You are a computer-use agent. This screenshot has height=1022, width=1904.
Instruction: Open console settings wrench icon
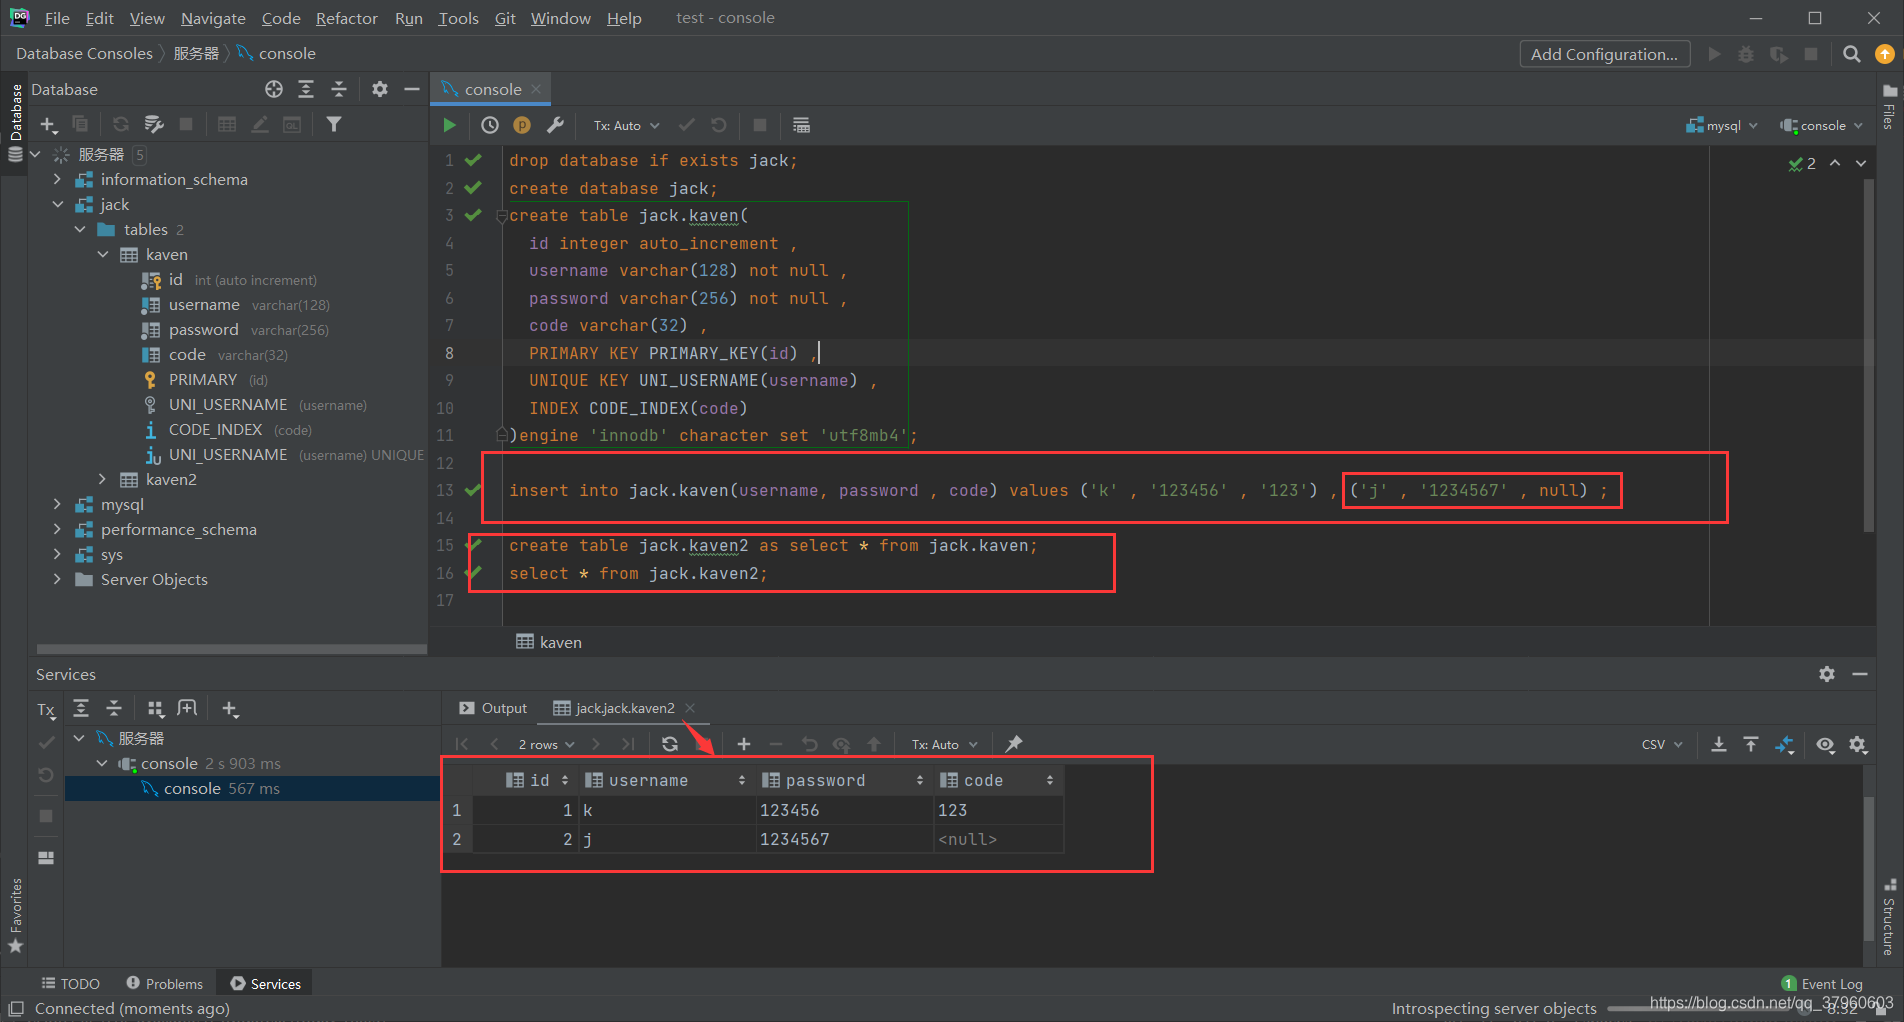pyautogui.click(x=555, y=125)
